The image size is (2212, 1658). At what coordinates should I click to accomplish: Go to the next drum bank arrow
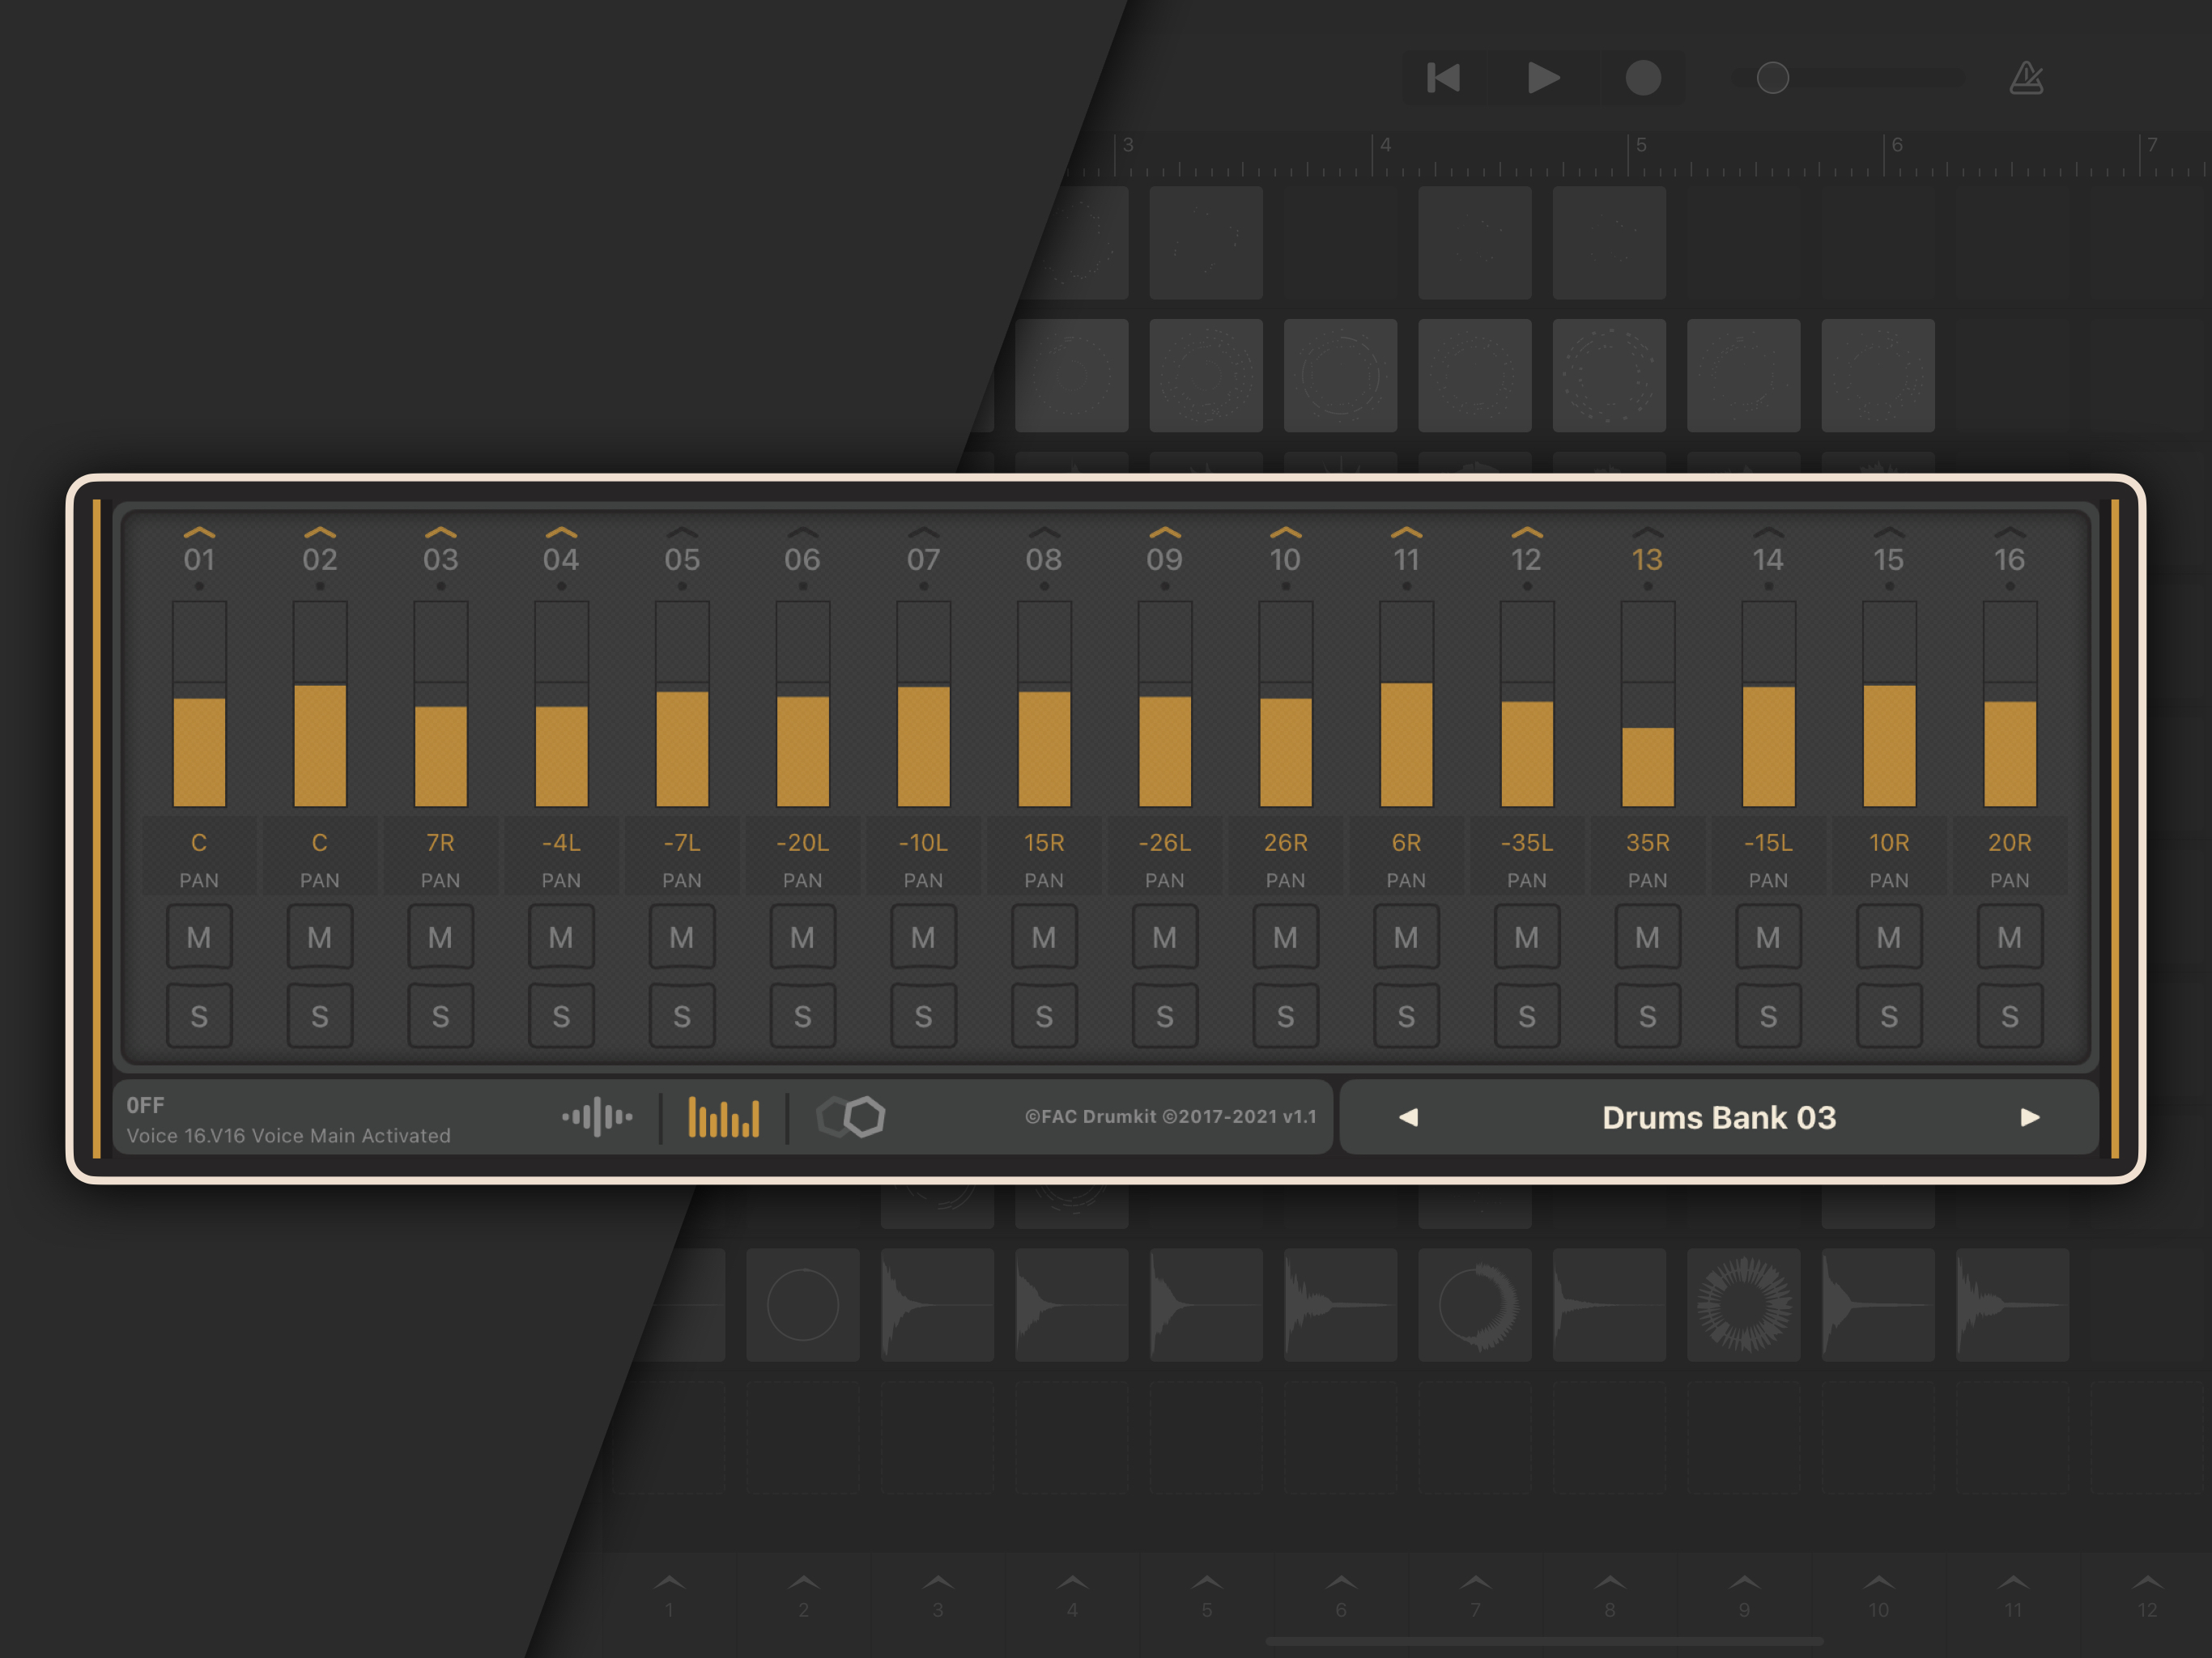pyautogui.click(x=2029, y=1117)
